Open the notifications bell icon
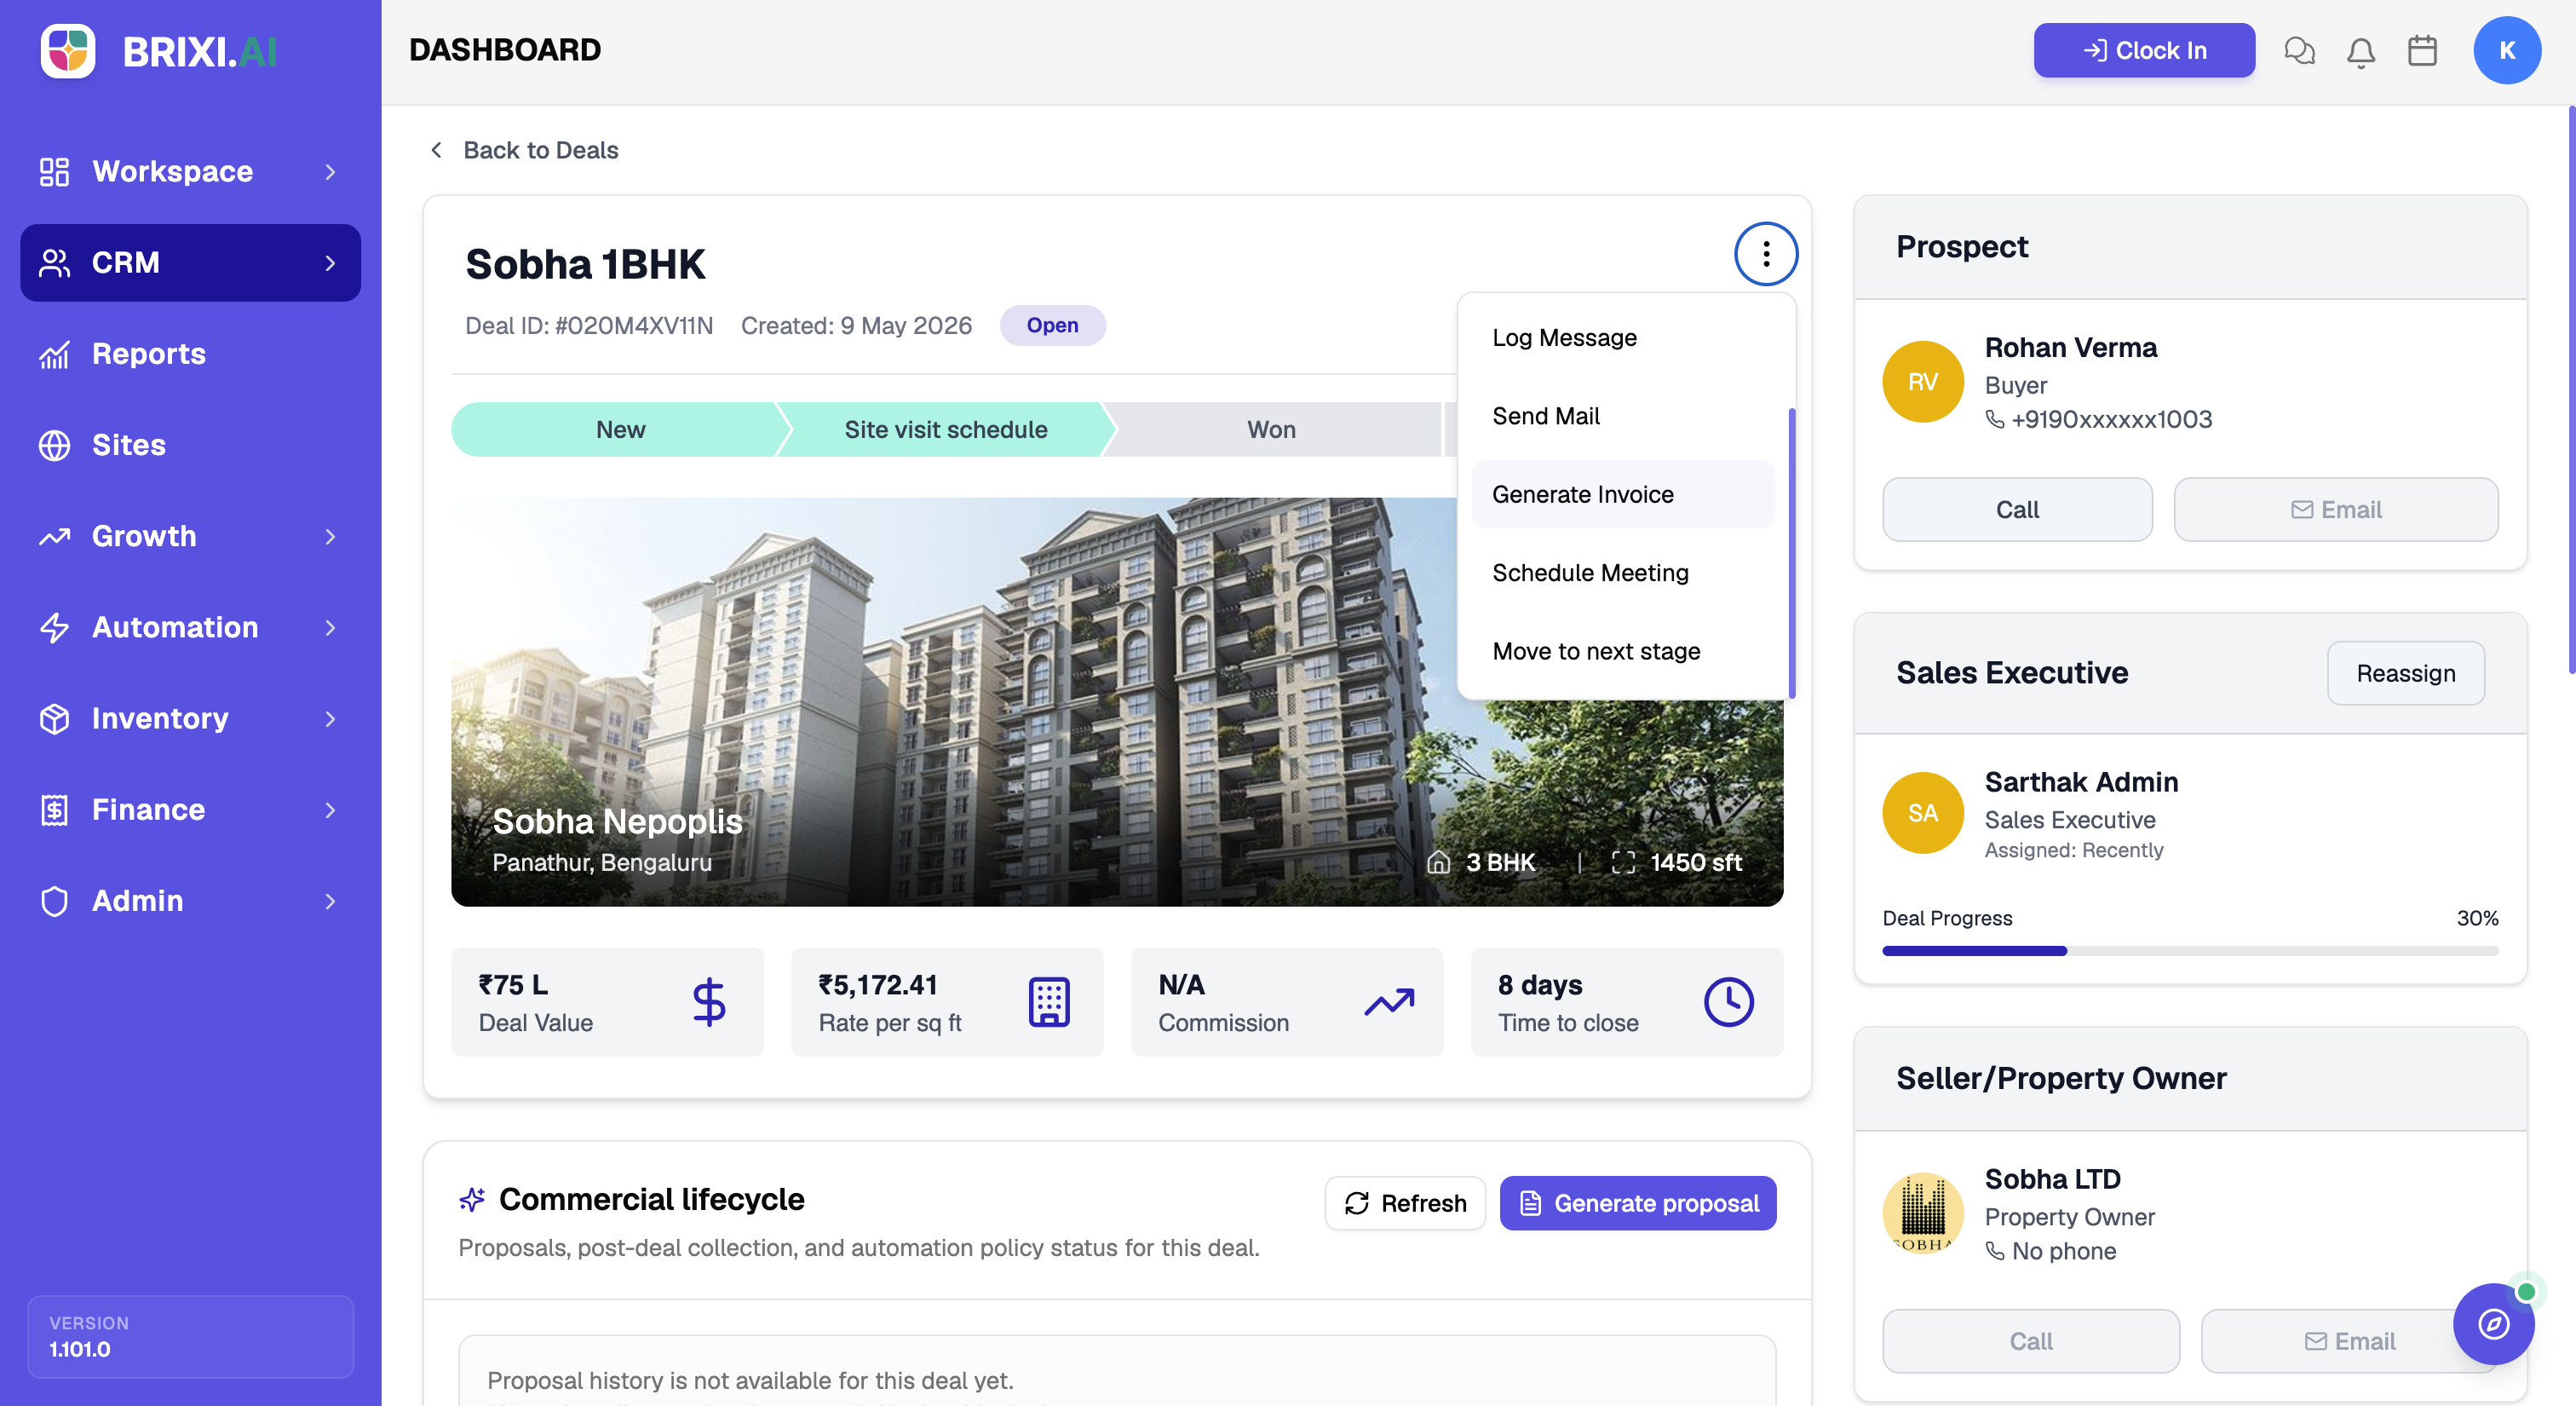2576x1406 pixels. click(2361, 51)
